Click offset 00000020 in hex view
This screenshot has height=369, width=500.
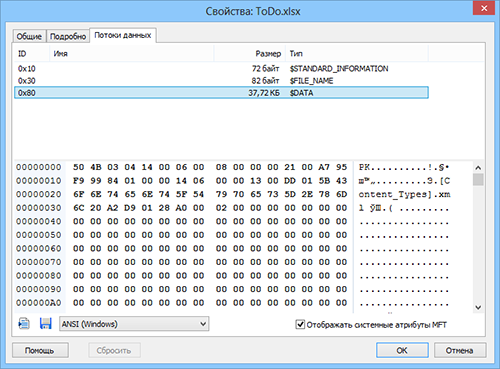[x=39, y=194]
